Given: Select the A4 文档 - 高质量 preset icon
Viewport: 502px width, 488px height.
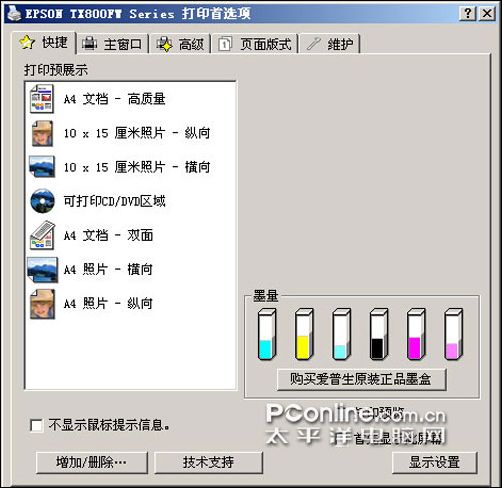Looking at the screenshot, I should [x=41, y=99].
